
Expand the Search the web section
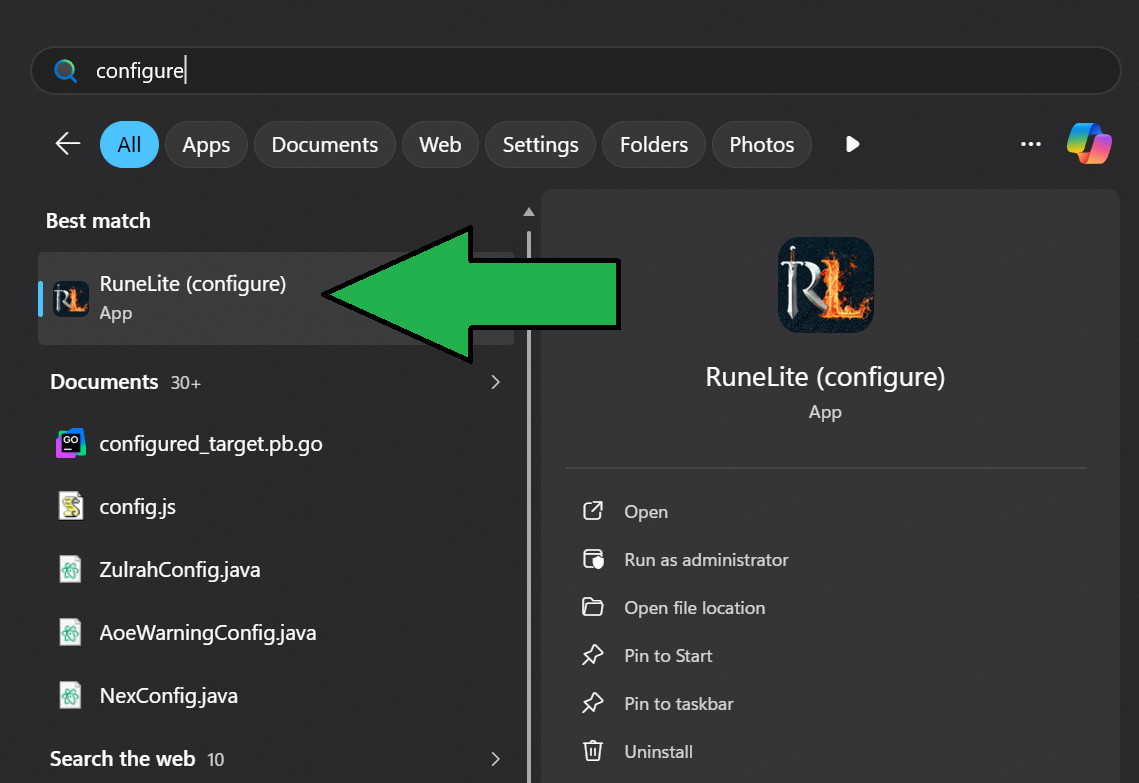(x=495, y=759)
